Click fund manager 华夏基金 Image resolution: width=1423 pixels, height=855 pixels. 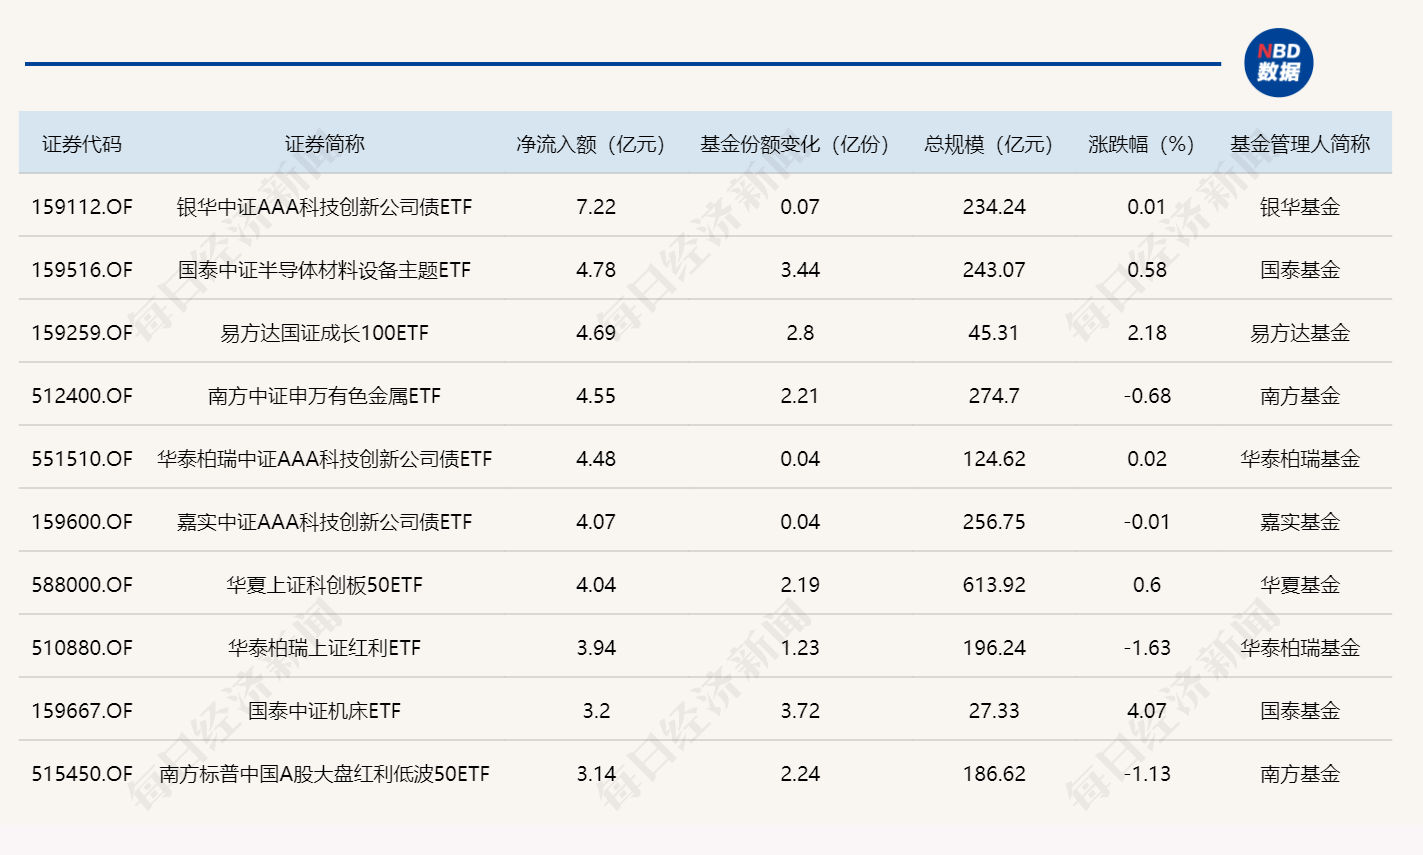pos(1300,585)
